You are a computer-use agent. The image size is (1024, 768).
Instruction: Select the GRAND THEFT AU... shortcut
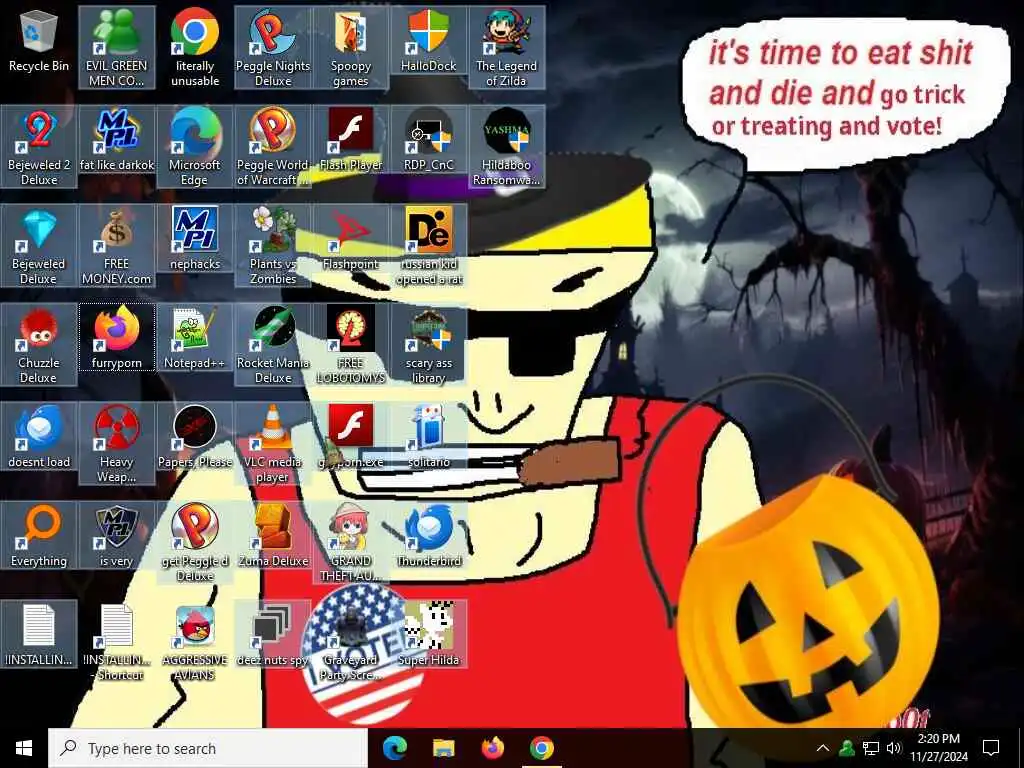pyautogui.click(x=351, y=543)
